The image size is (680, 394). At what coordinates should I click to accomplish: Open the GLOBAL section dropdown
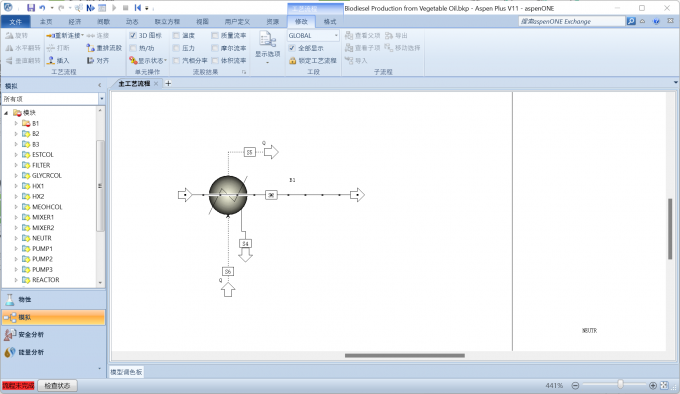[x=336, y=36]
